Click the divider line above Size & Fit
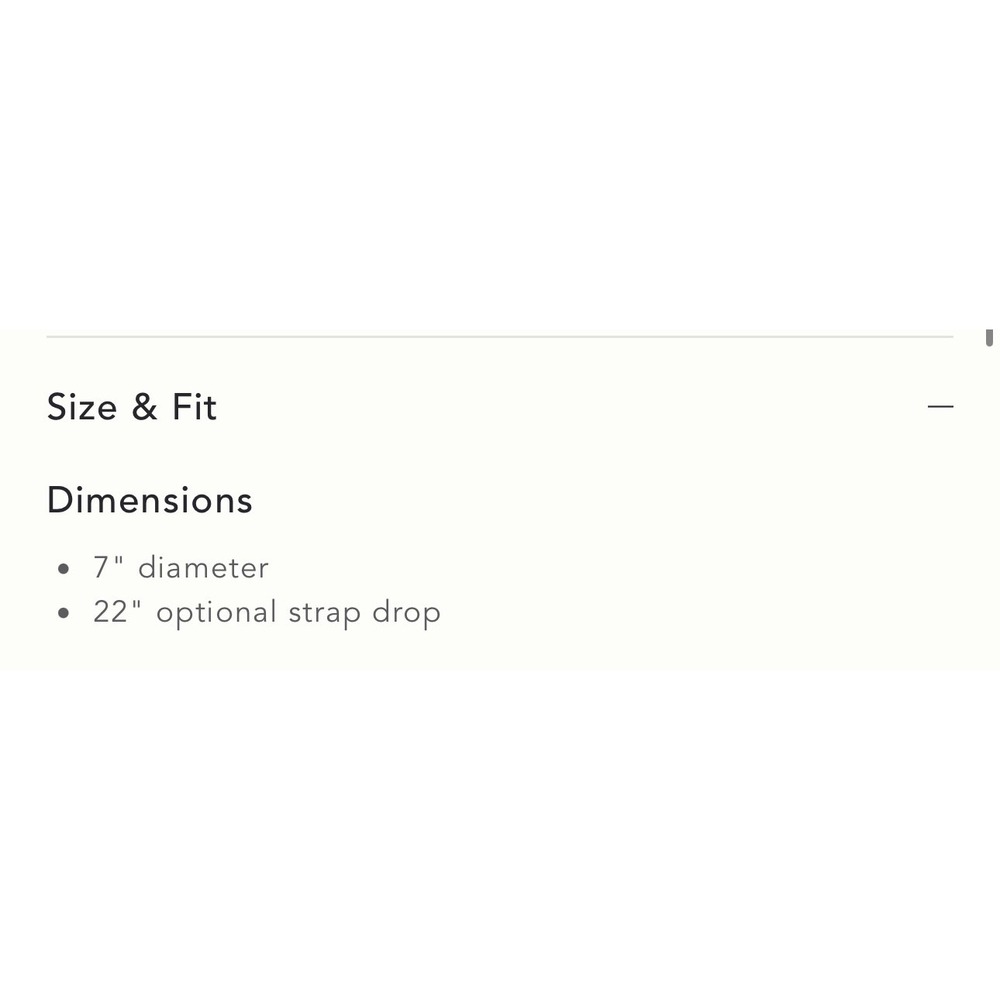This screenshot has height=1000, width=1000. pos(500,336)
